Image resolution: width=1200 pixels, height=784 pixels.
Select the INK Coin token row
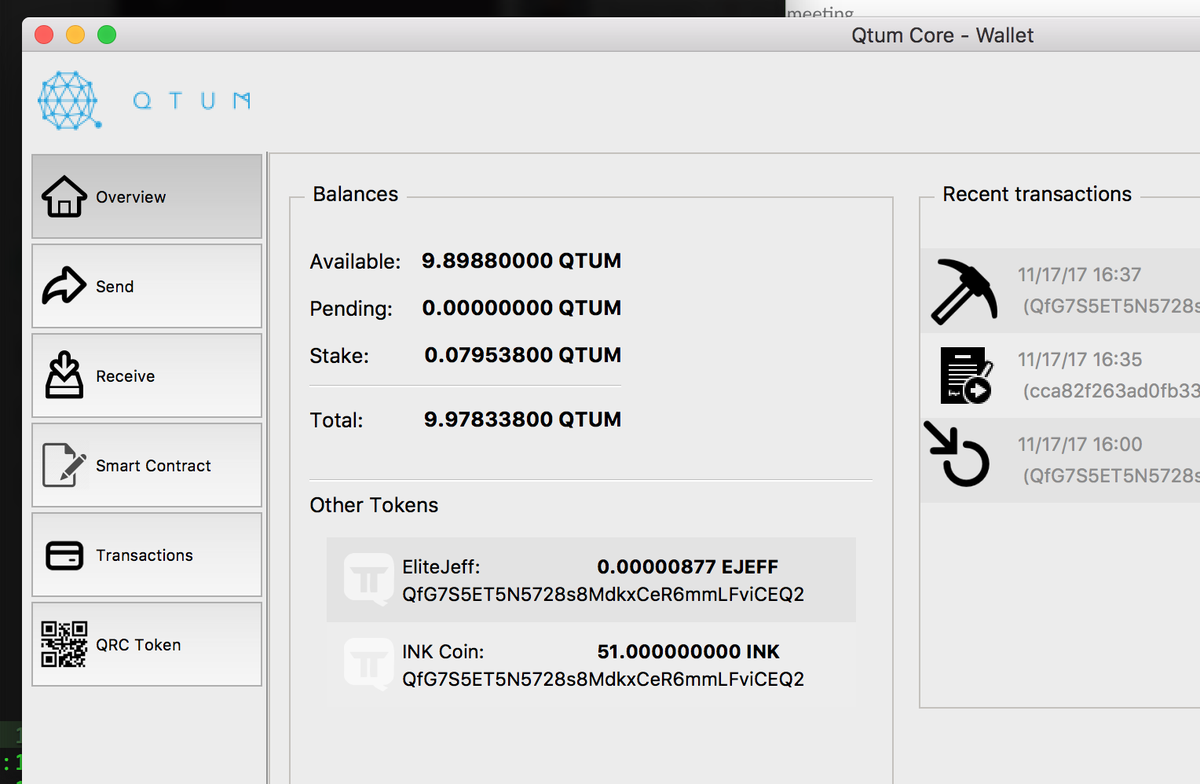coord(591,665)
